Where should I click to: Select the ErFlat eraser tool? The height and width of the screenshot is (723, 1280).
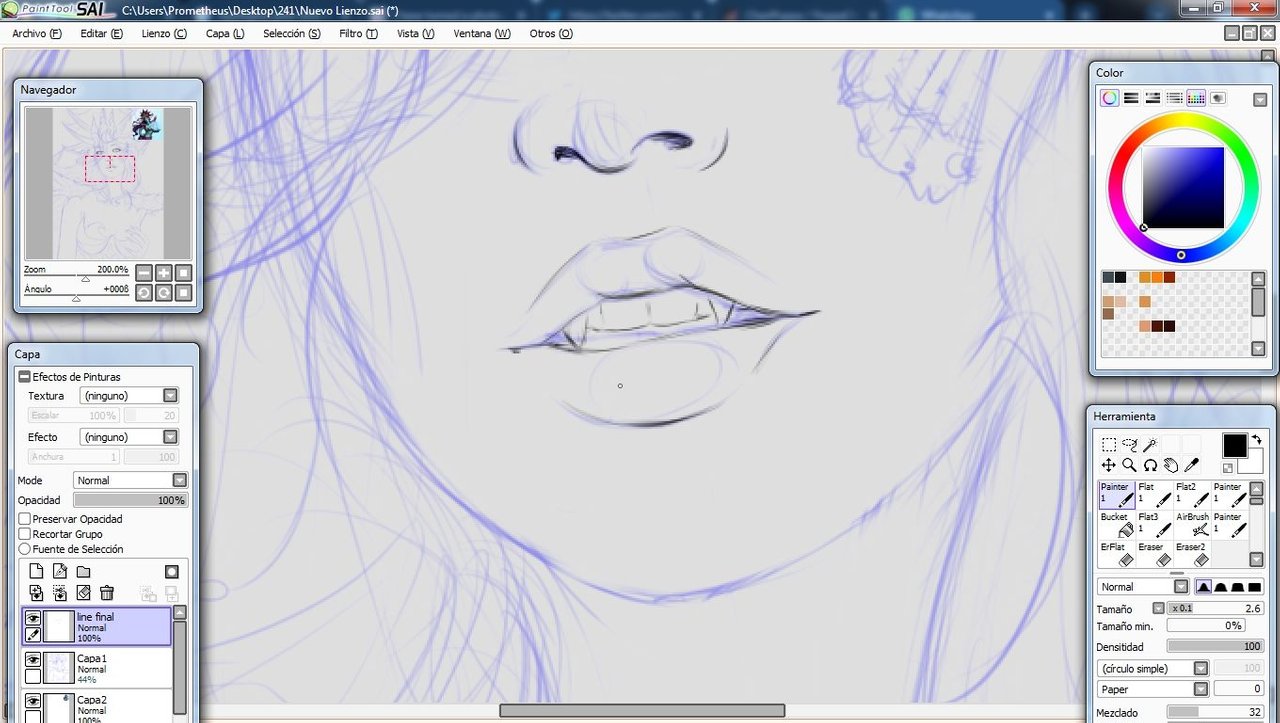pyautogui.click(x=1117, y=554)
